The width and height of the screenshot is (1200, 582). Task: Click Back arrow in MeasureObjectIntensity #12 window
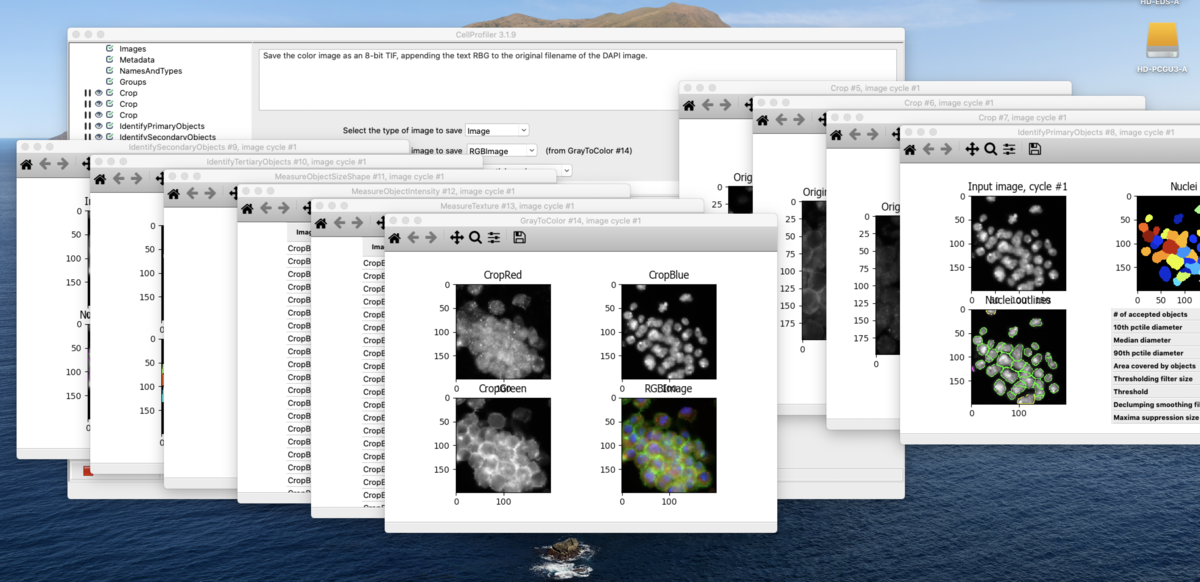coord(266,208)
